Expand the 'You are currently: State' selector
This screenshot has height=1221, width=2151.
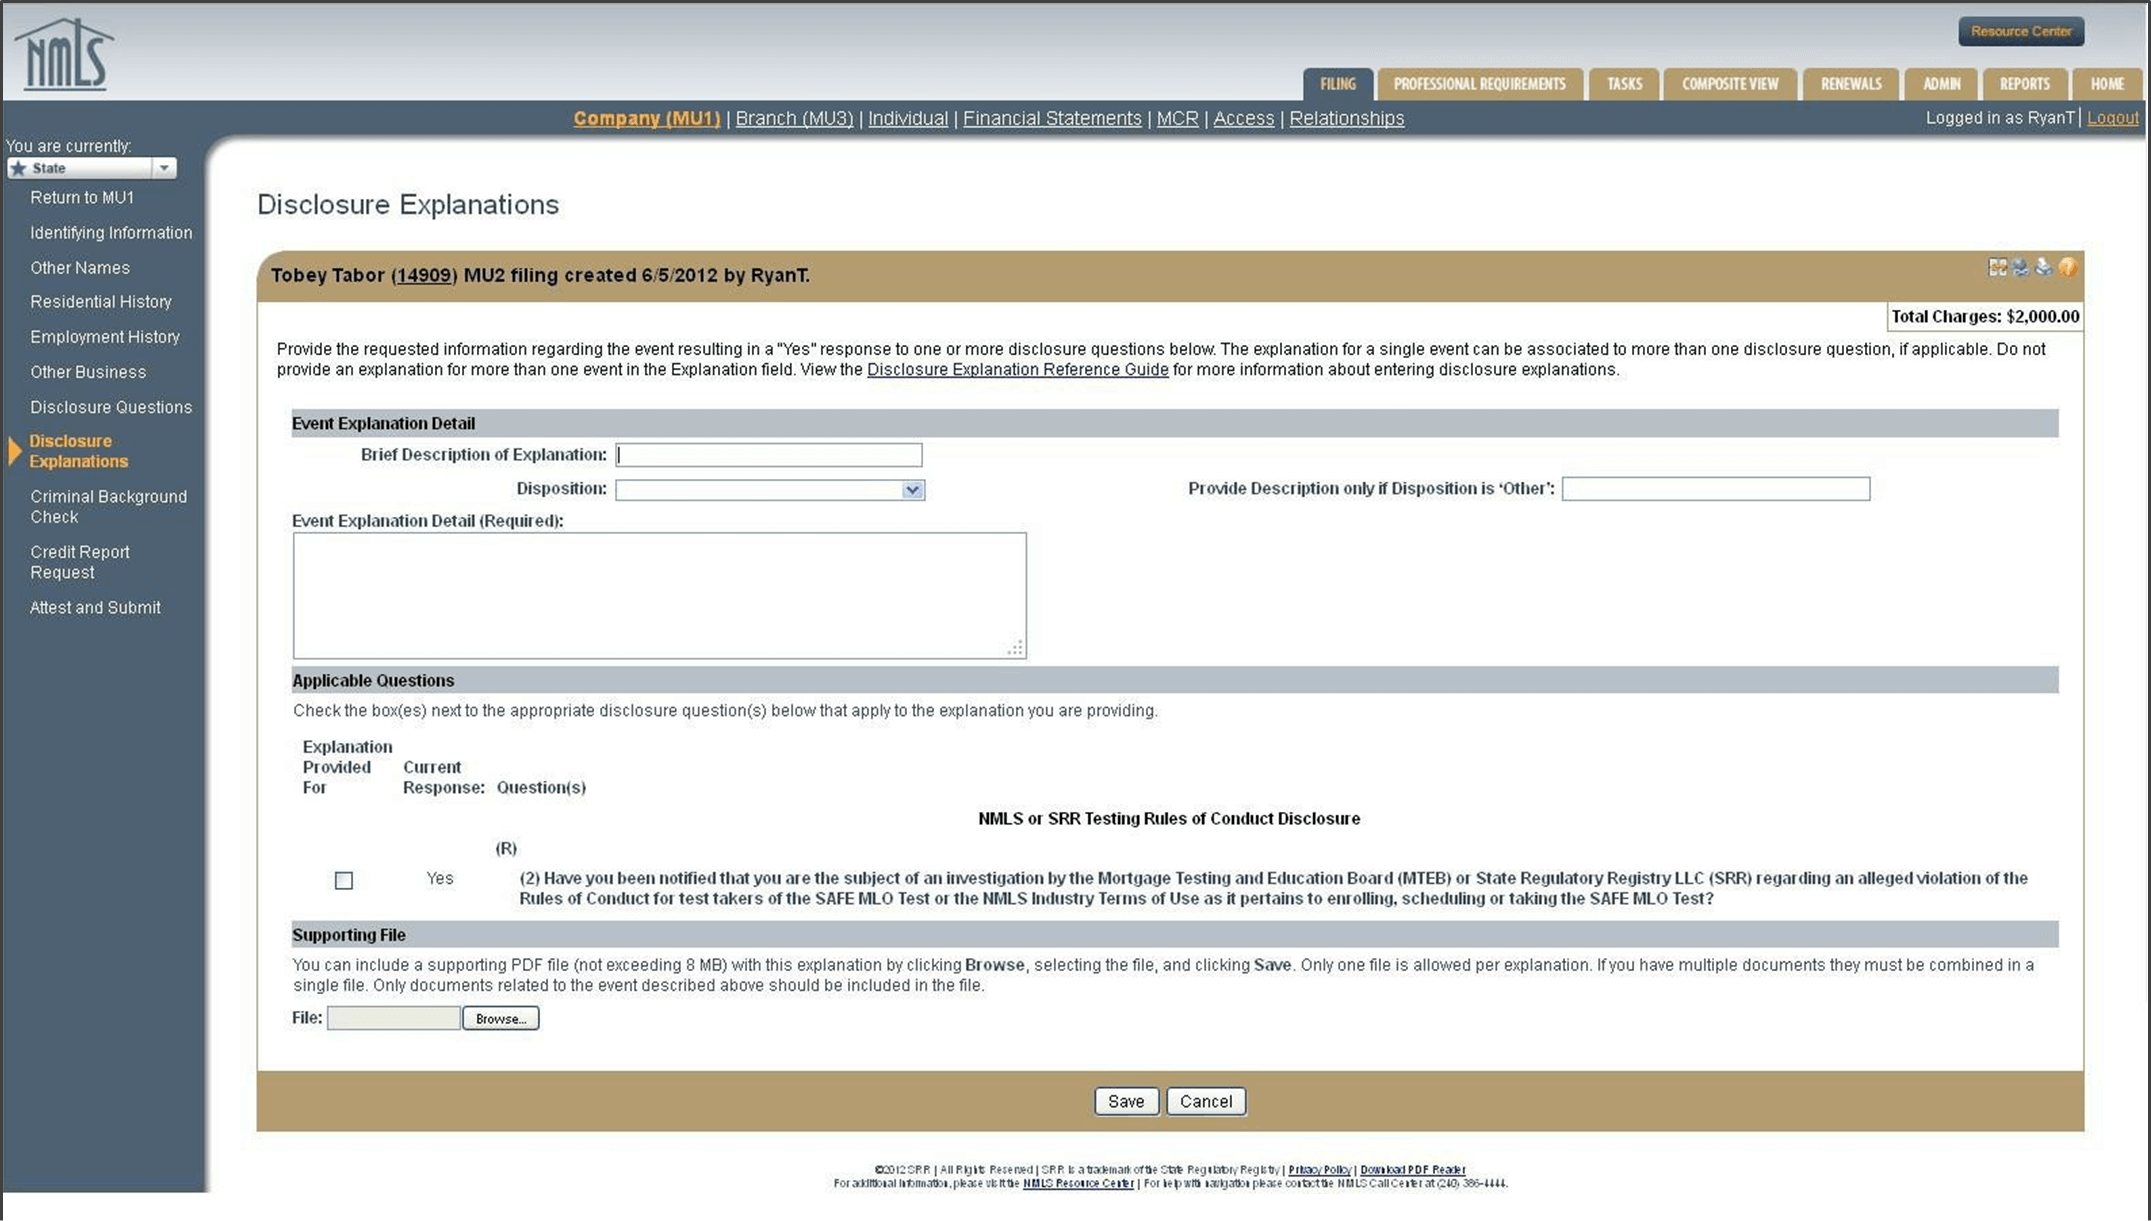(x=165, y=167)
